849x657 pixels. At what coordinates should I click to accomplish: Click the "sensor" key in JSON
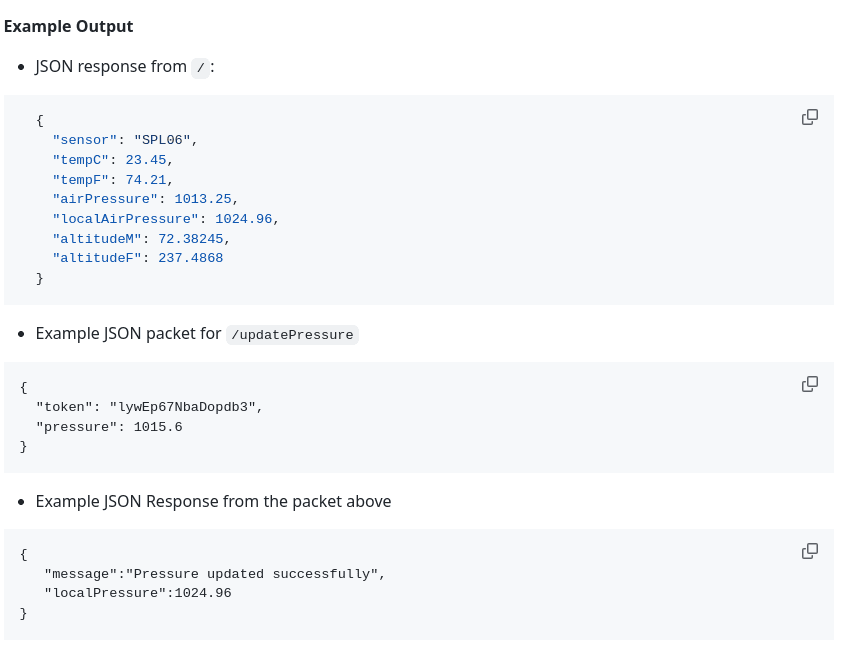85,140
